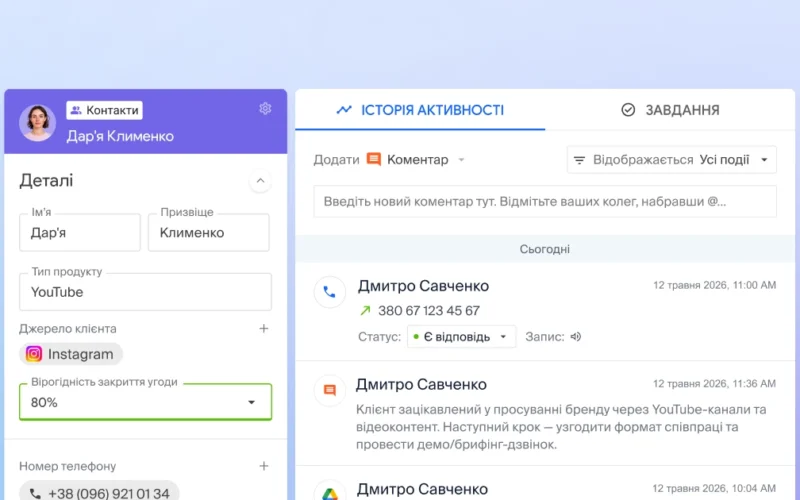Viewport: 800px width, 500px height.
Task: Click the phone icon in number chip
Action: pos(35,493)
